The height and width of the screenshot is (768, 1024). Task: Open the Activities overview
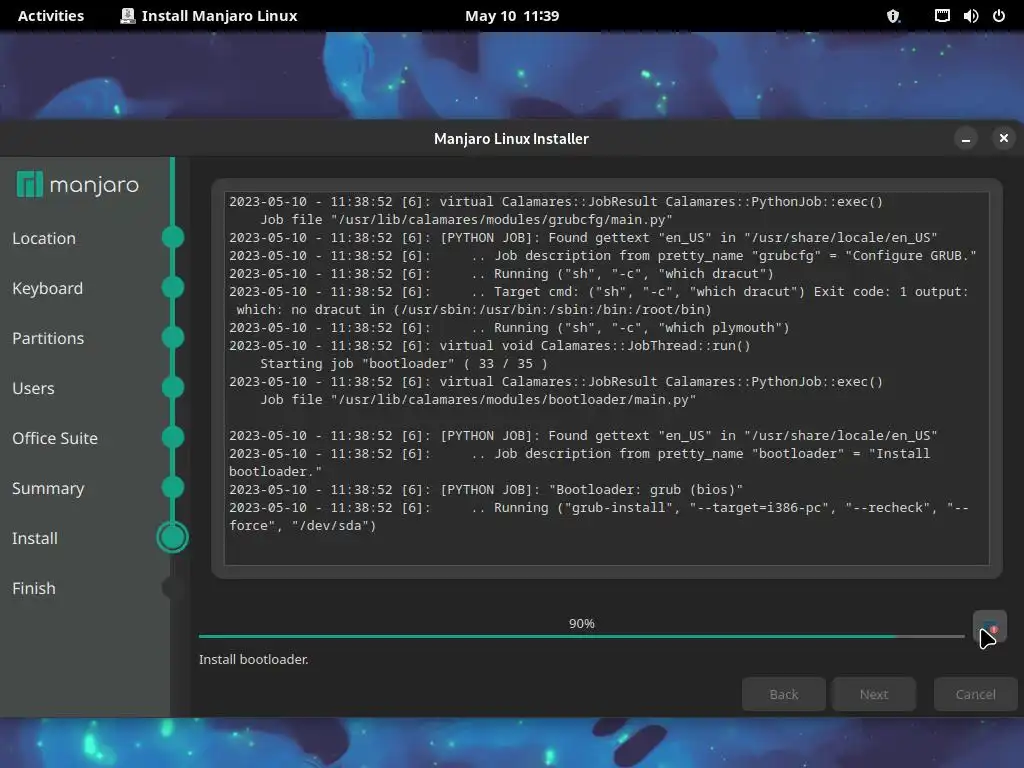(x=51, y=16)
